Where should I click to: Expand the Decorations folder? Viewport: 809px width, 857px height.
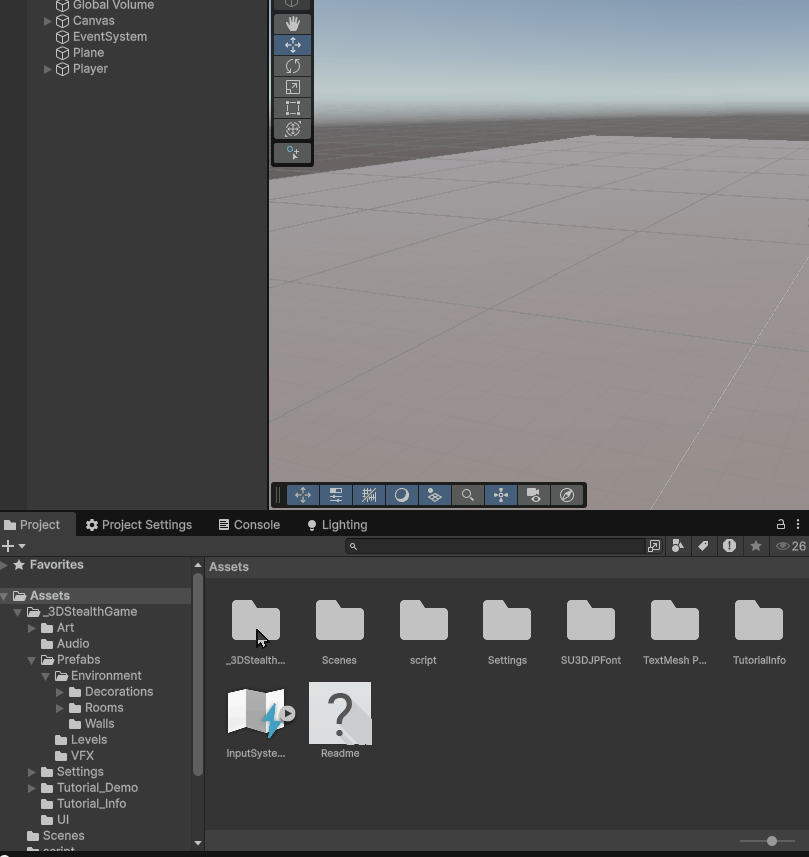60,692
